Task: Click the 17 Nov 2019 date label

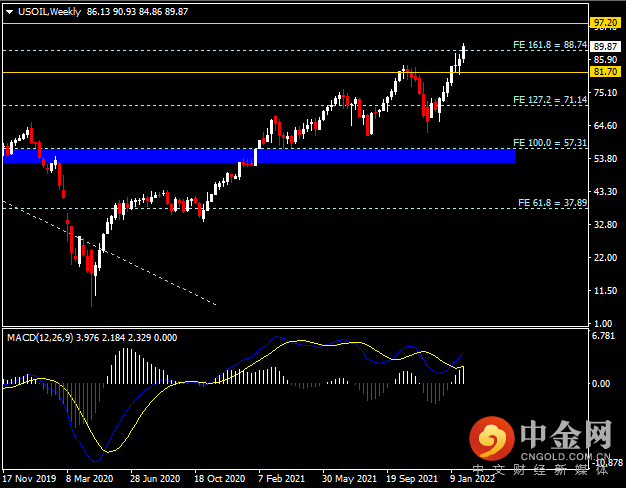Action: [29, 479]
